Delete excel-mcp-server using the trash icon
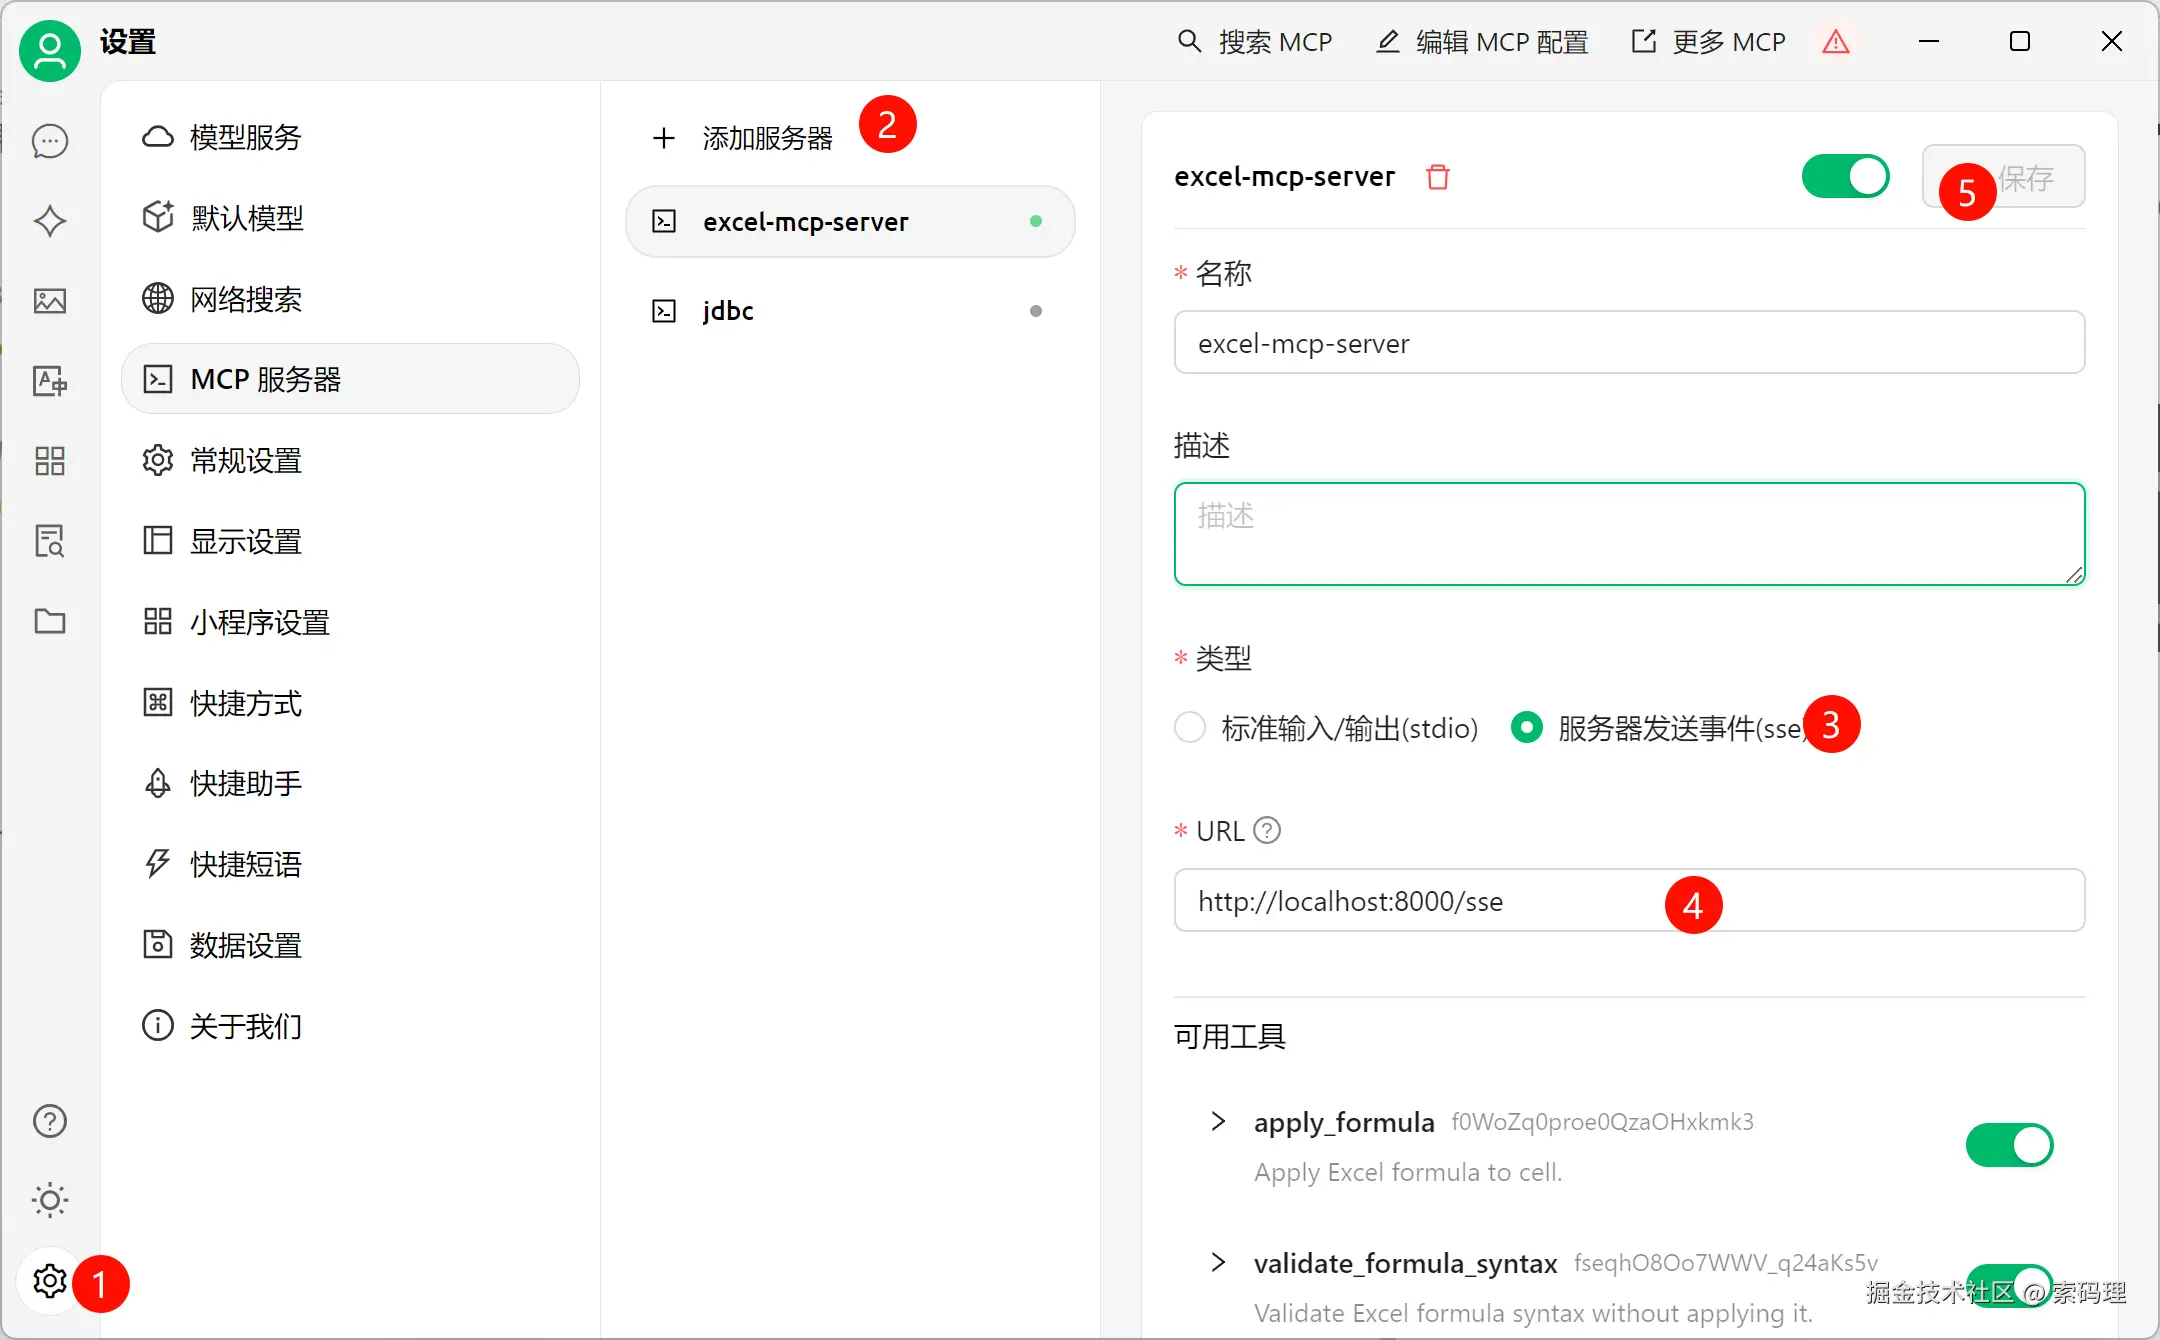Screen dimensions: 2160x1340 [1439, 176]
